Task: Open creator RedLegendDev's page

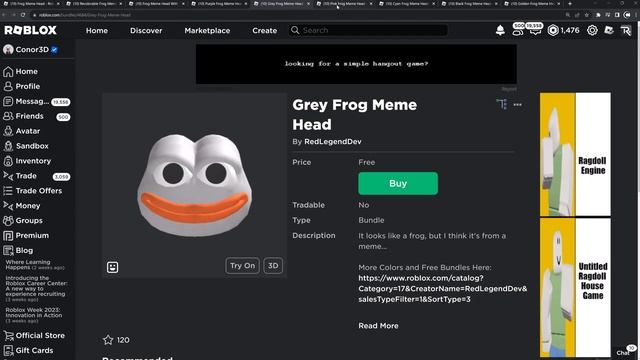Action: coord(333,142)
